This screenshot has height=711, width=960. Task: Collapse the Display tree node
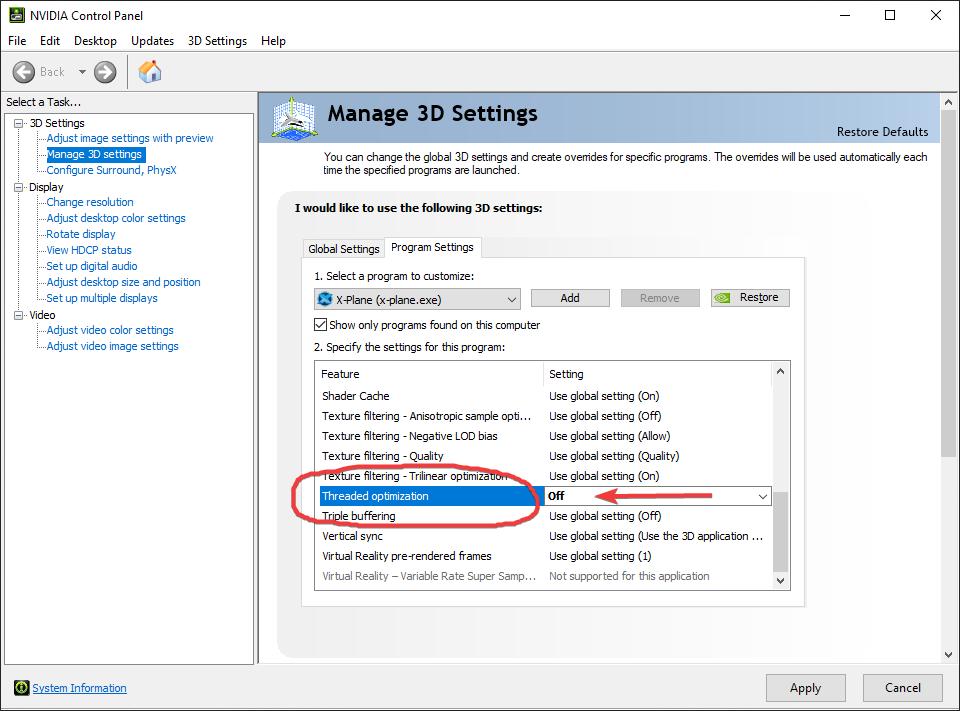pyautogui.click(x=19, y=187)
